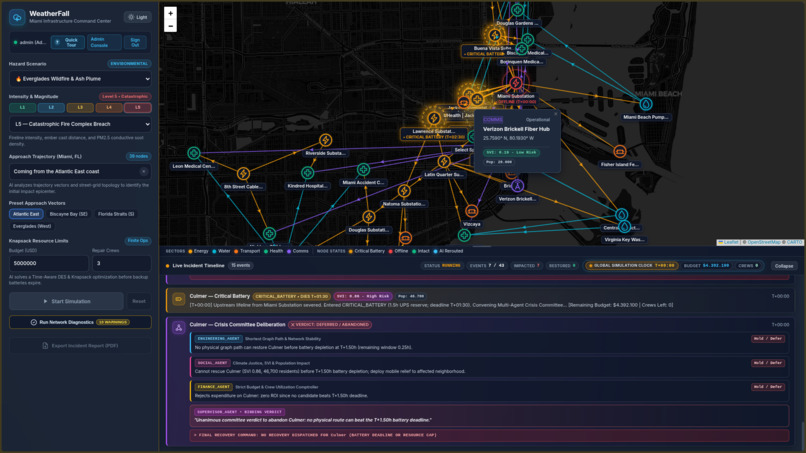Click the Global Simulation Clock indicator
The image size is (806, 453).
click(x=631, y=266)
